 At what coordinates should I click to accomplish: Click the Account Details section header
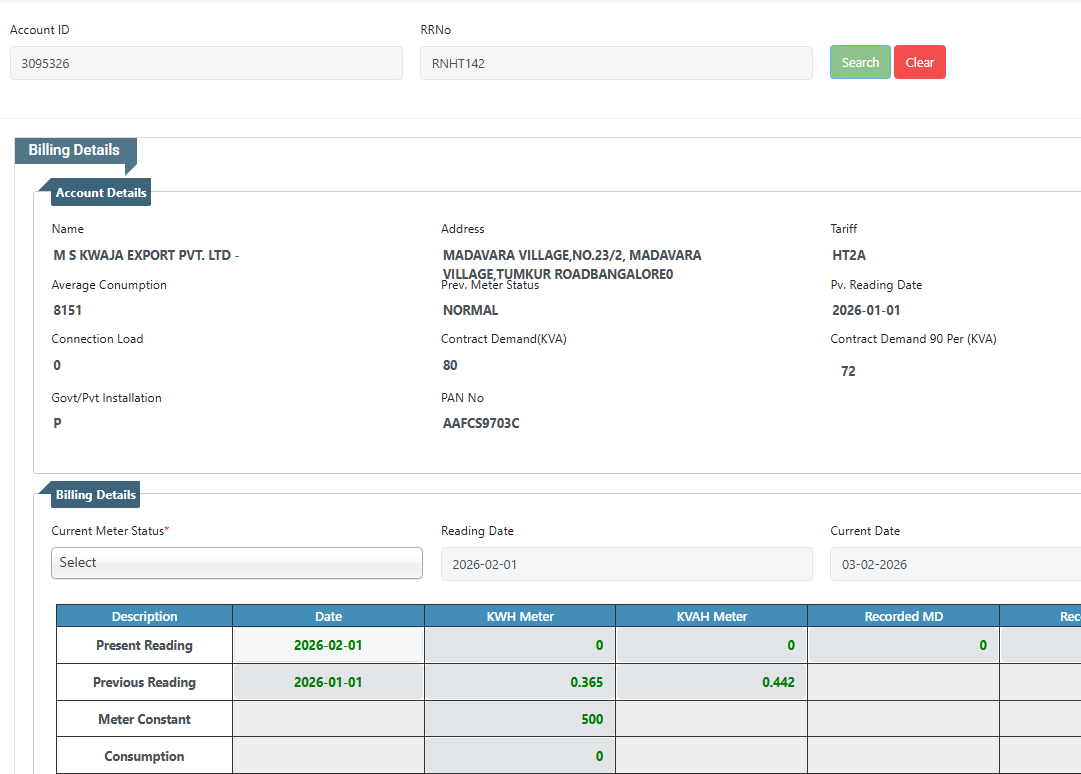pyautogui.click(x=101, y=193)
